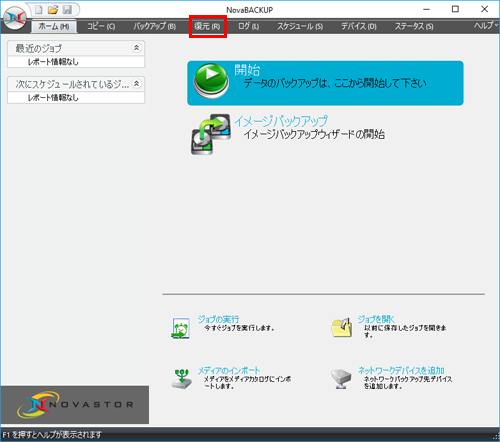
Task: Open the スケジュール (S) tab
Action: point(300,26)
